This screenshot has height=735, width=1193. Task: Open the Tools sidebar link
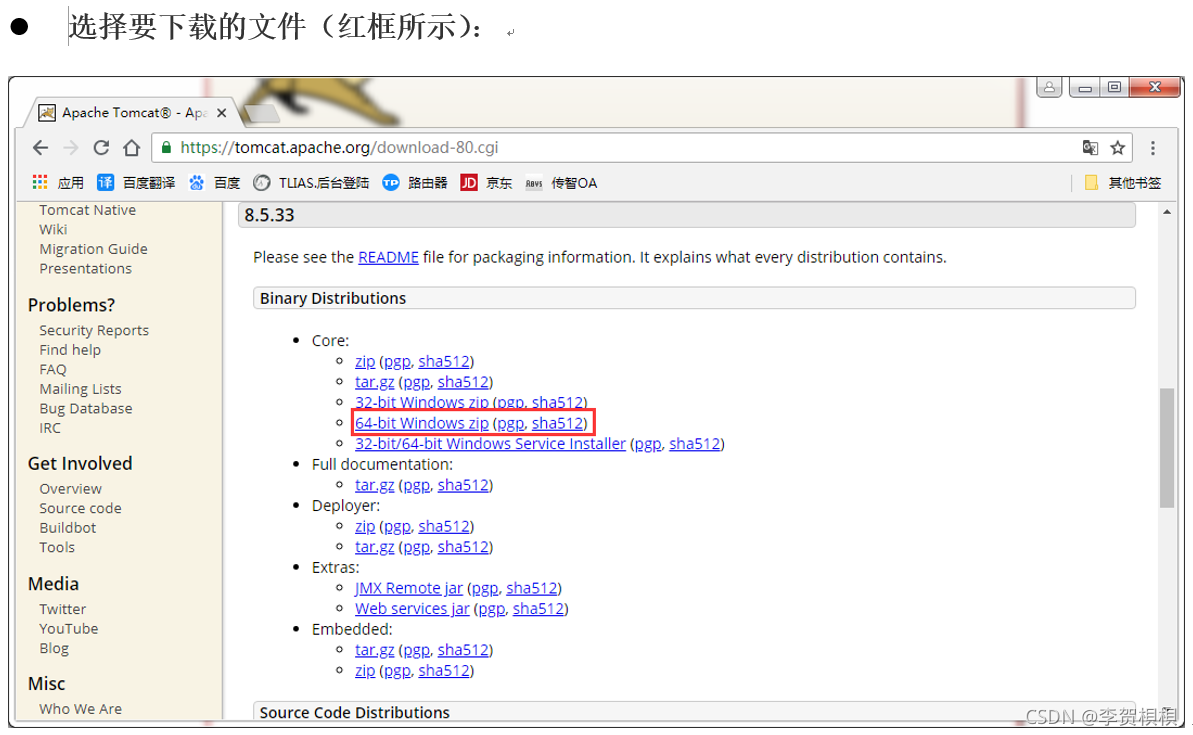57,547
